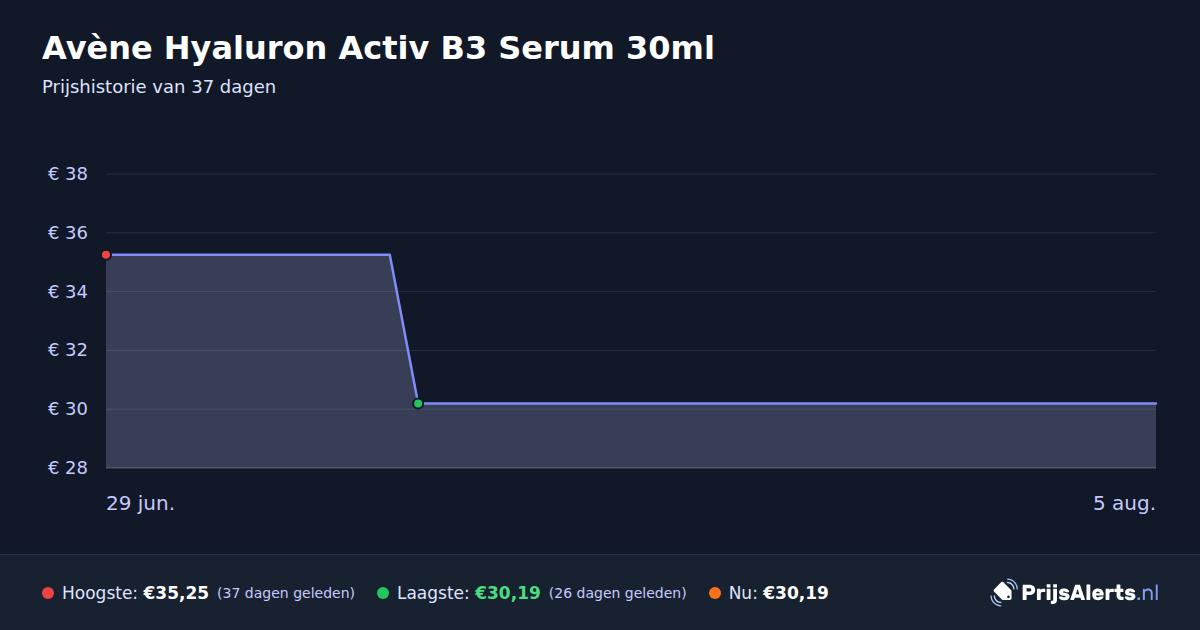Click the red dot beside Hoogste
1200x630 pixels.
(48, 593)
